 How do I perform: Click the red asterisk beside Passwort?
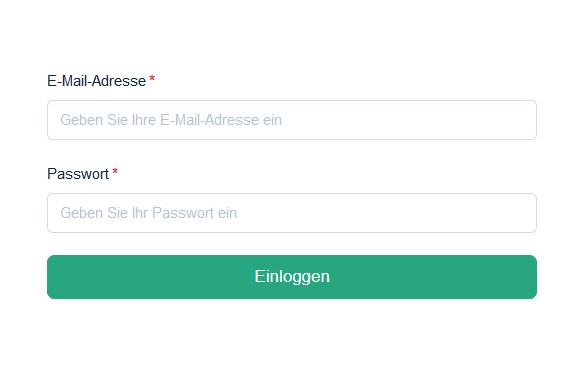(115, 172)
